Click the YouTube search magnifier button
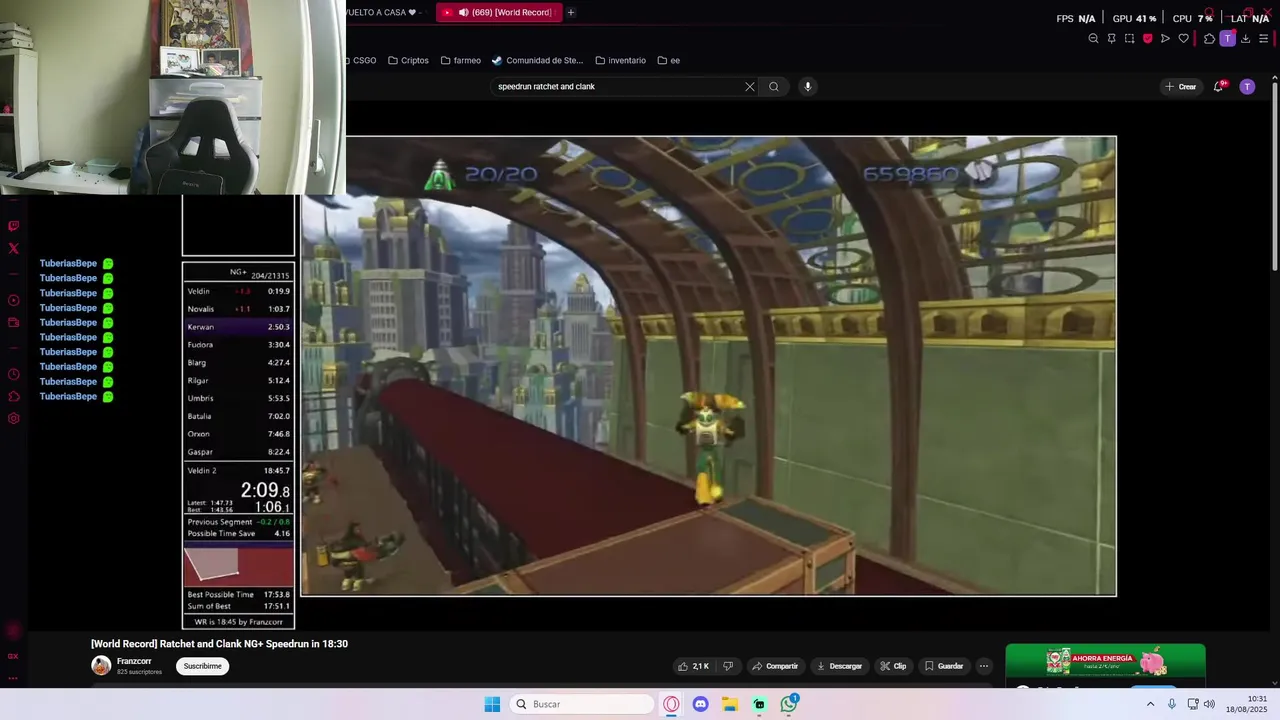Viewport: 1280px width, 720px height. [x=774, y=86]
